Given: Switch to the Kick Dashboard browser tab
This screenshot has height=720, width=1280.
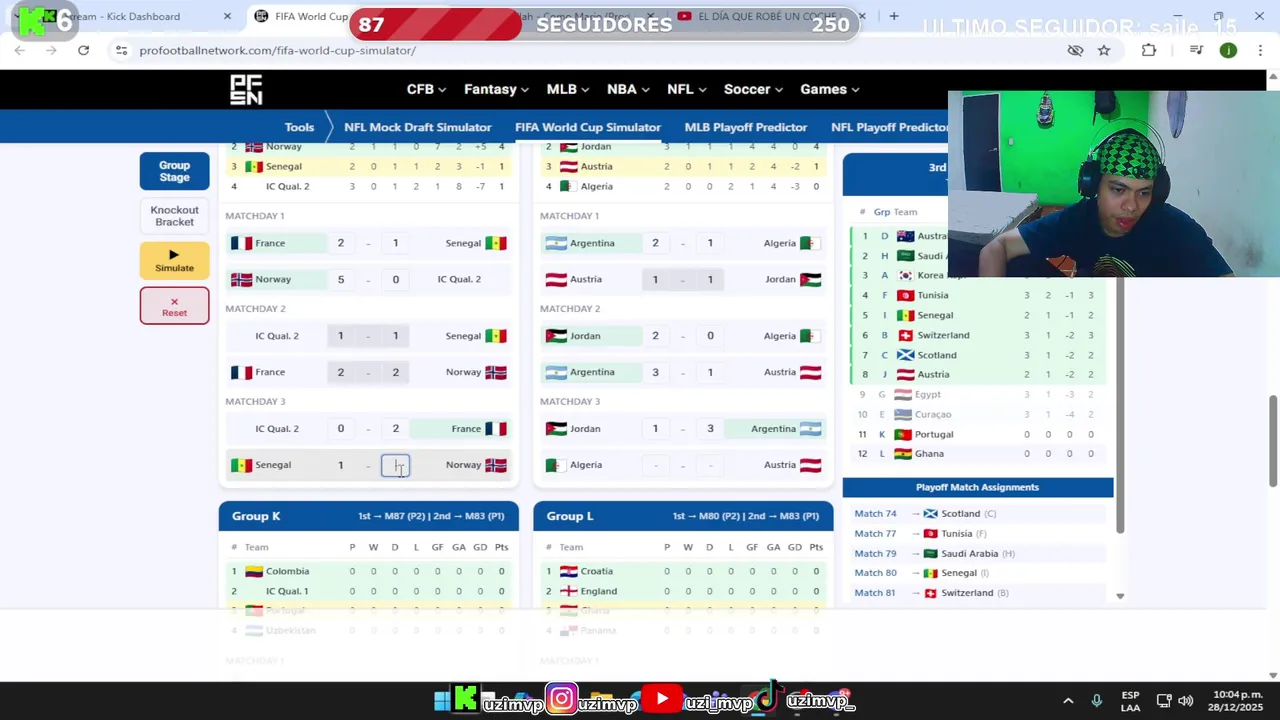Looking at the screenshot, I should click(x=125, y=16).
